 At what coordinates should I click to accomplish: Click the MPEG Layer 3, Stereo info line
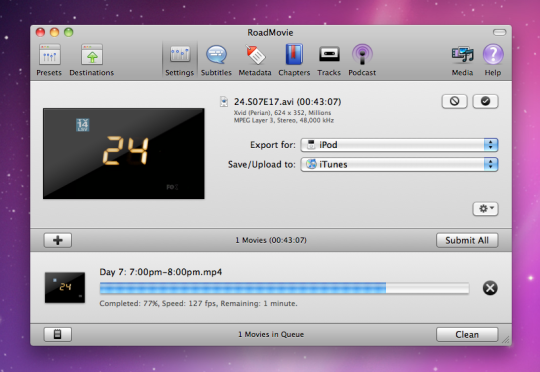click(x=284, y=120)
